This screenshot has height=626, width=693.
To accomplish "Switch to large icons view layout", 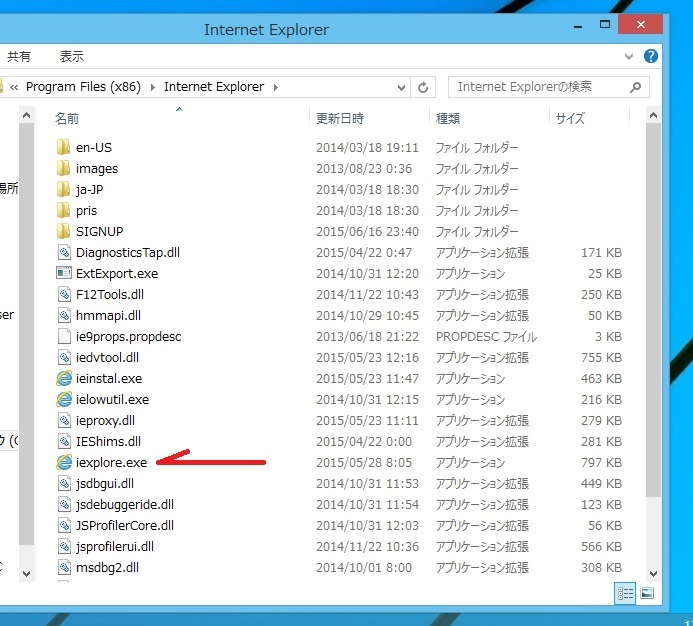I will coord(647,593).
